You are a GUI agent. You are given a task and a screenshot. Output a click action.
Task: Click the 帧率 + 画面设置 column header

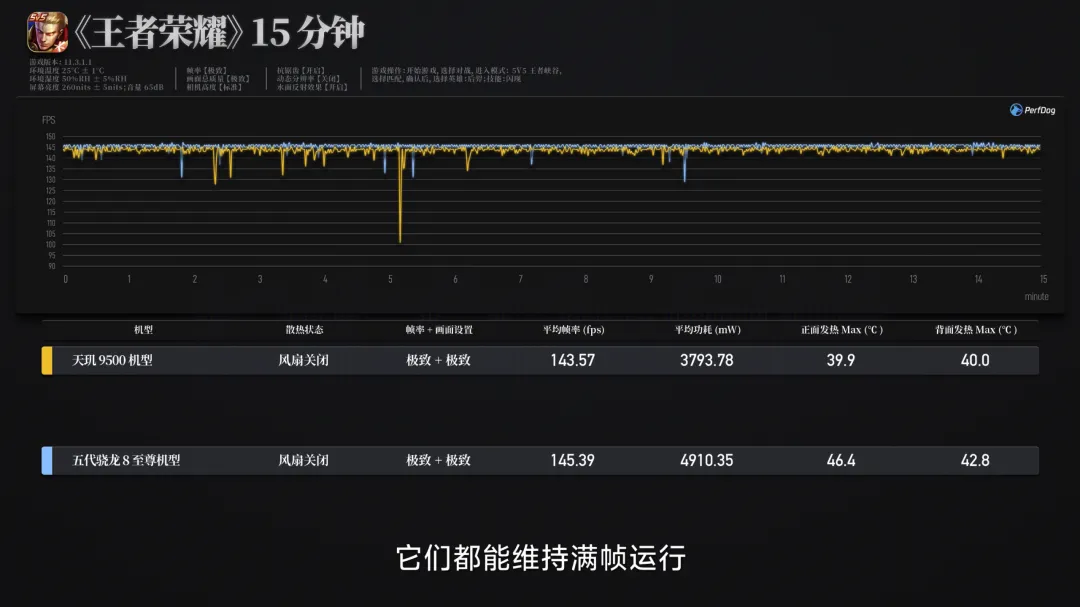439,330
